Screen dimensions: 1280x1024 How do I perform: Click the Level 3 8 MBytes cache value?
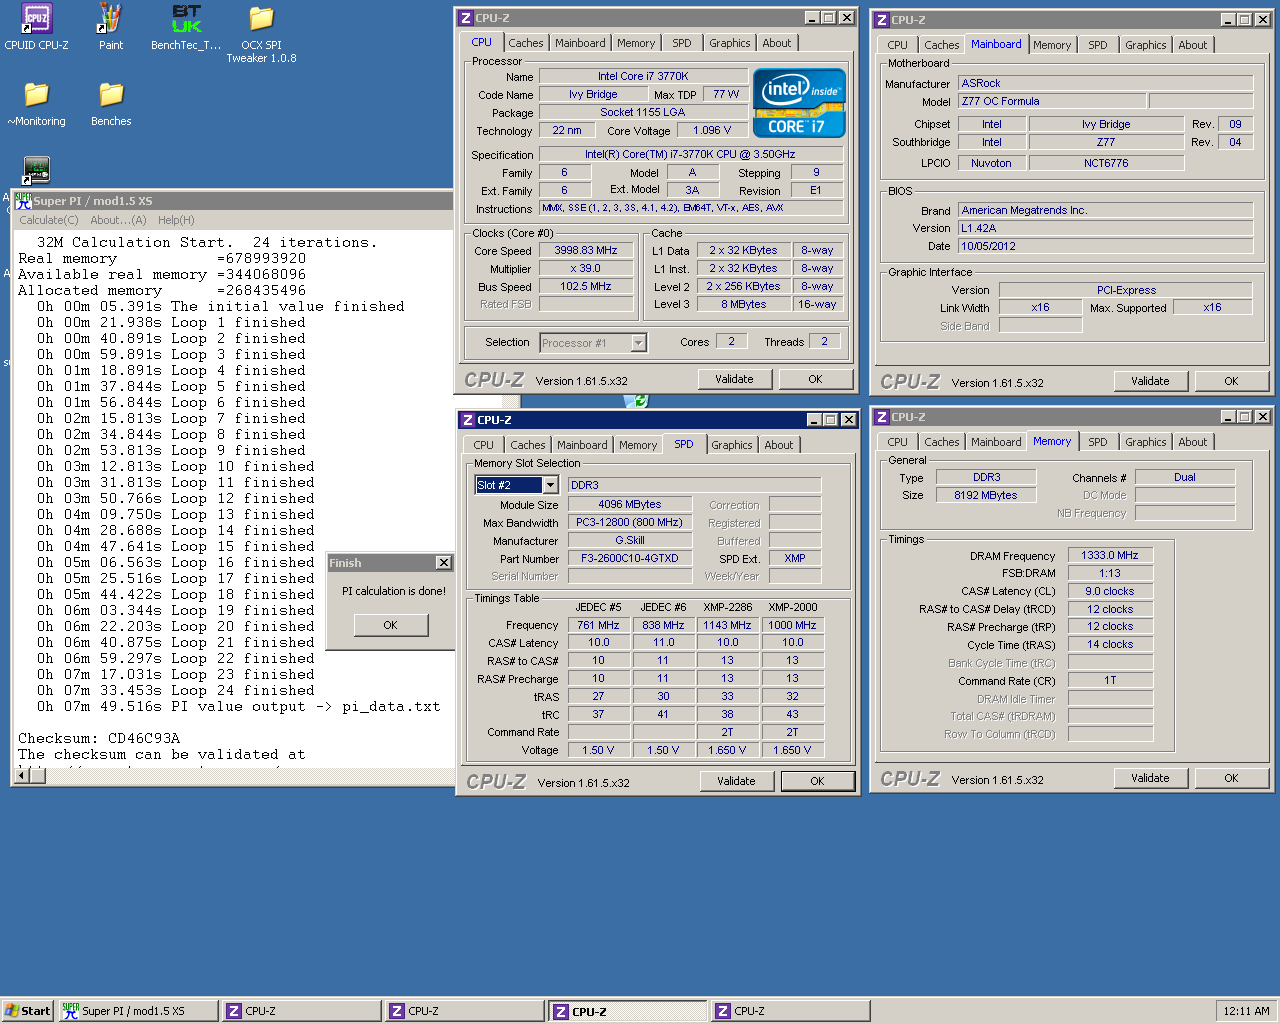pyautogui.click(x=744, y=304)
